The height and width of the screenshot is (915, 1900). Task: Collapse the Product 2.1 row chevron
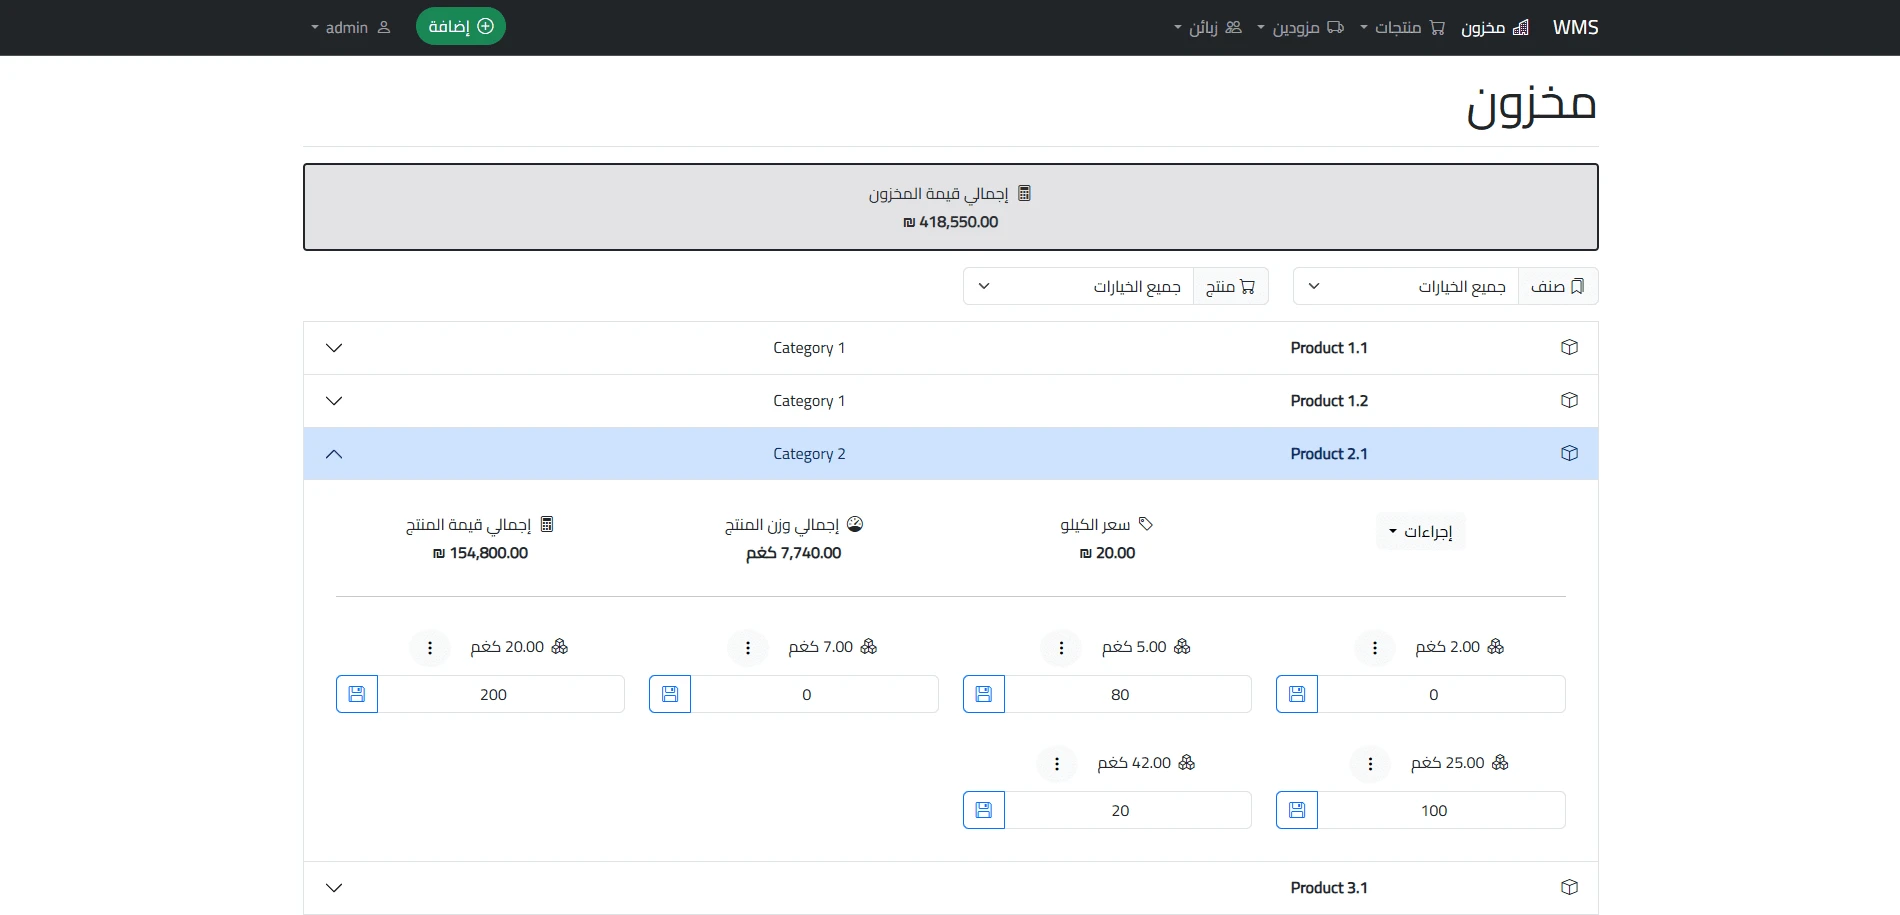point(334,454)
